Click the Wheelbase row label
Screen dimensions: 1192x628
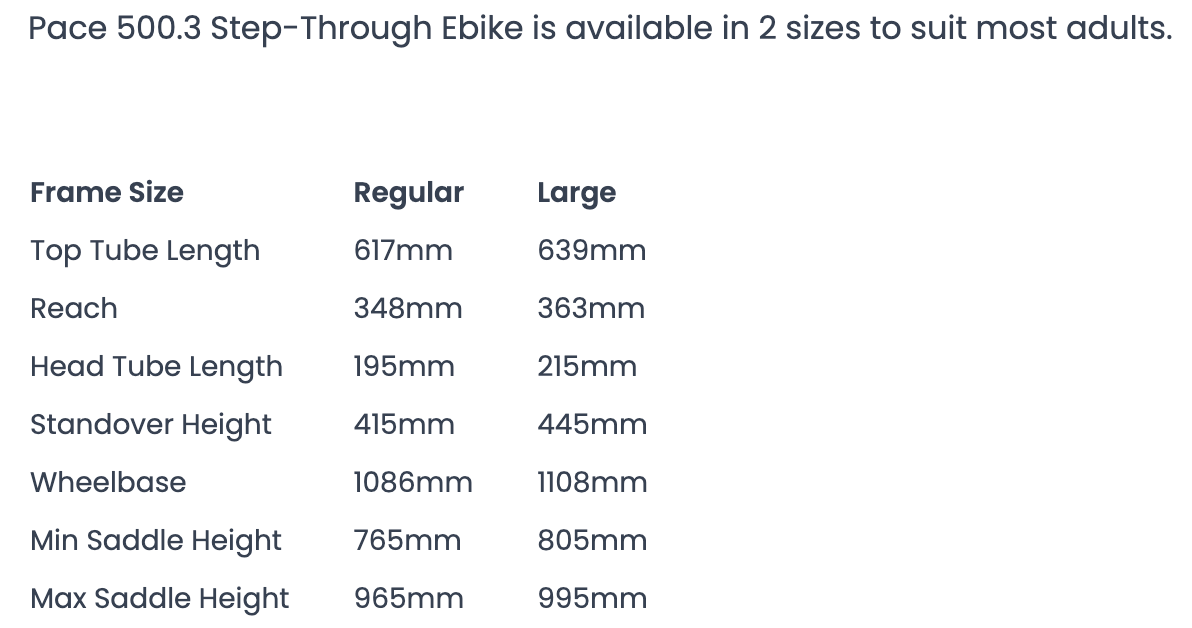tap(108, 482)
